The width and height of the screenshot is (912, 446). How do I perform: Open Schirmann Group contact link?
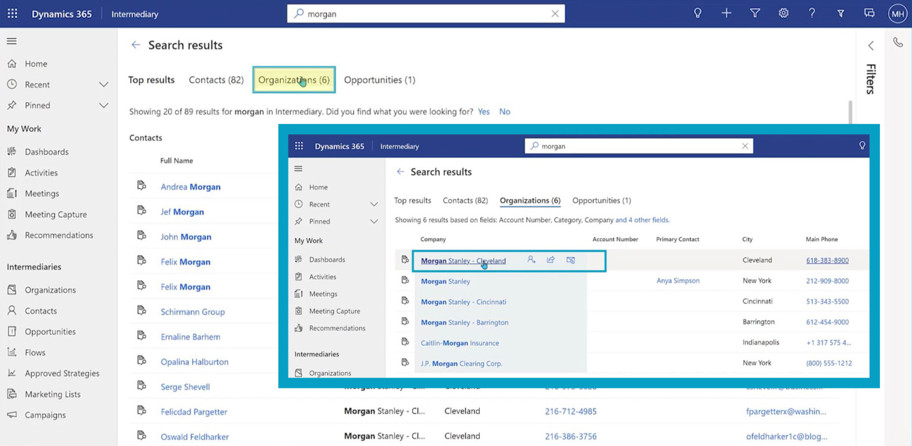tap(193, 312)
